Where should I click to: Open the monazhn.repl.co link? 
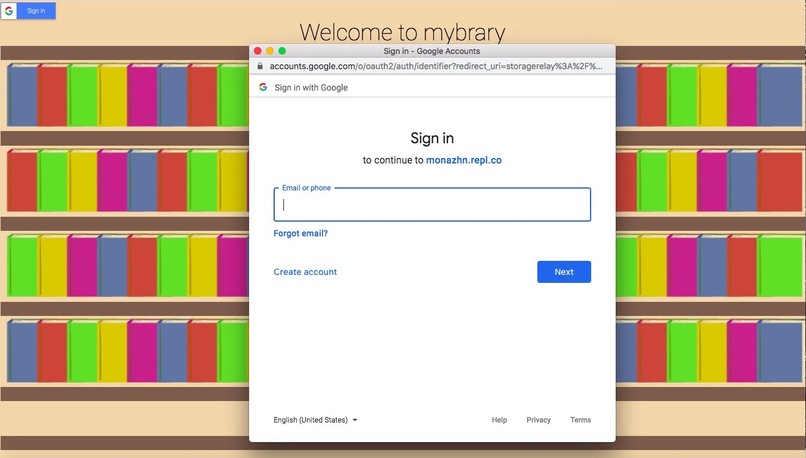[464, 160]
